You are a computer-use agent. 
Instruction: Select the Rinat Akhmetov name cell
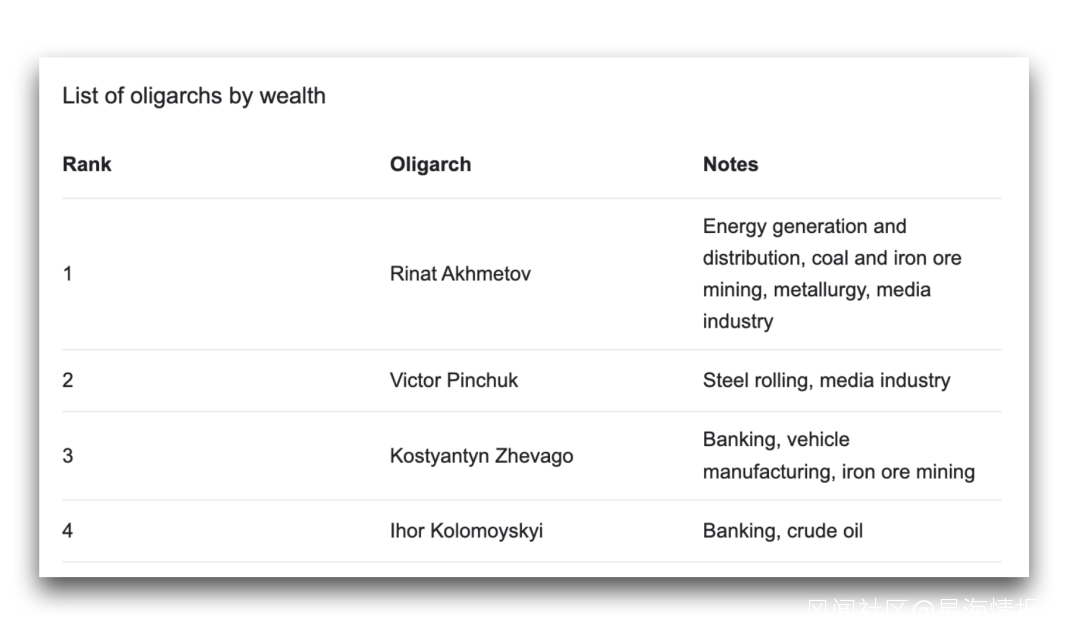pyautogui.click(x=460, y=273)
